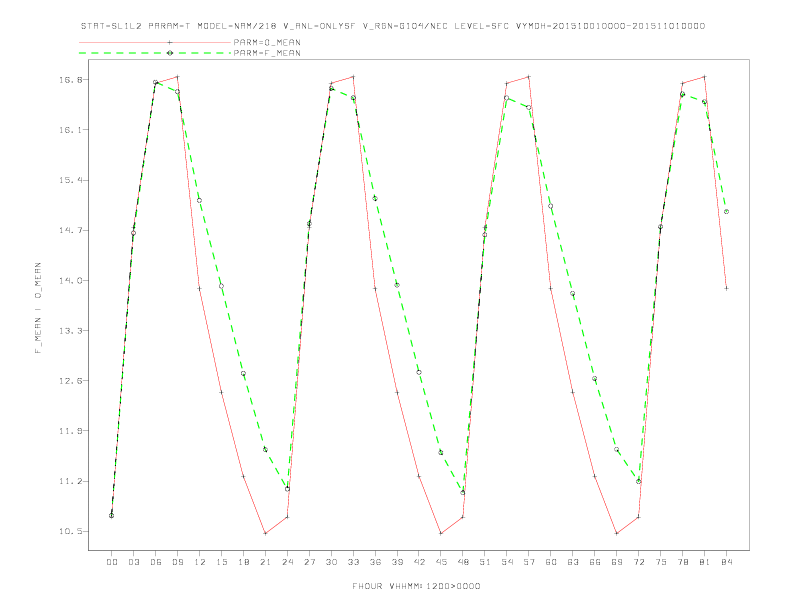Click y-axis tick label 10.5

pyautogui.click(x=69, y=531)
